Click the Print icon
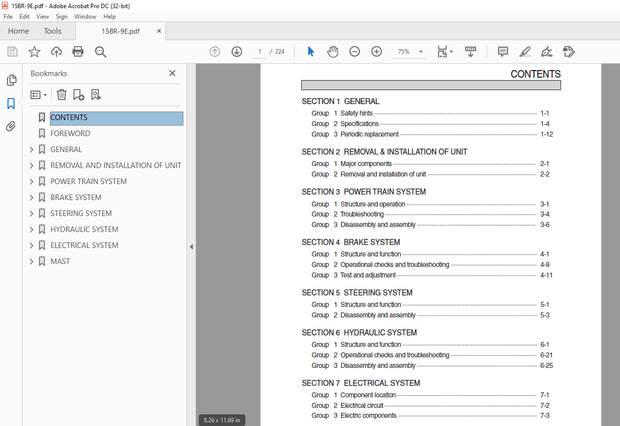 click(x=78, y=51)
